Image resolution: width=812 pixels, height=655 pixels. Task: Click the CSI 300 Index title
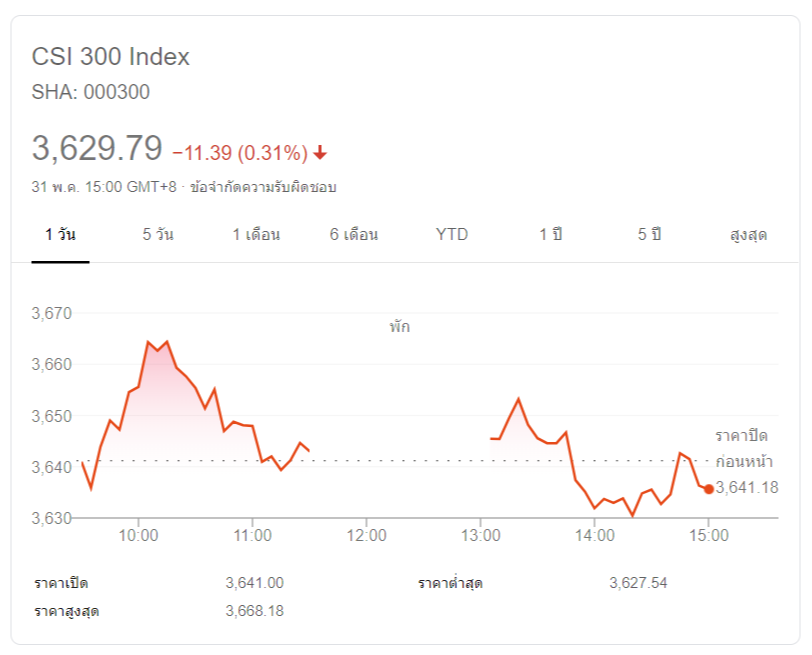111,57
